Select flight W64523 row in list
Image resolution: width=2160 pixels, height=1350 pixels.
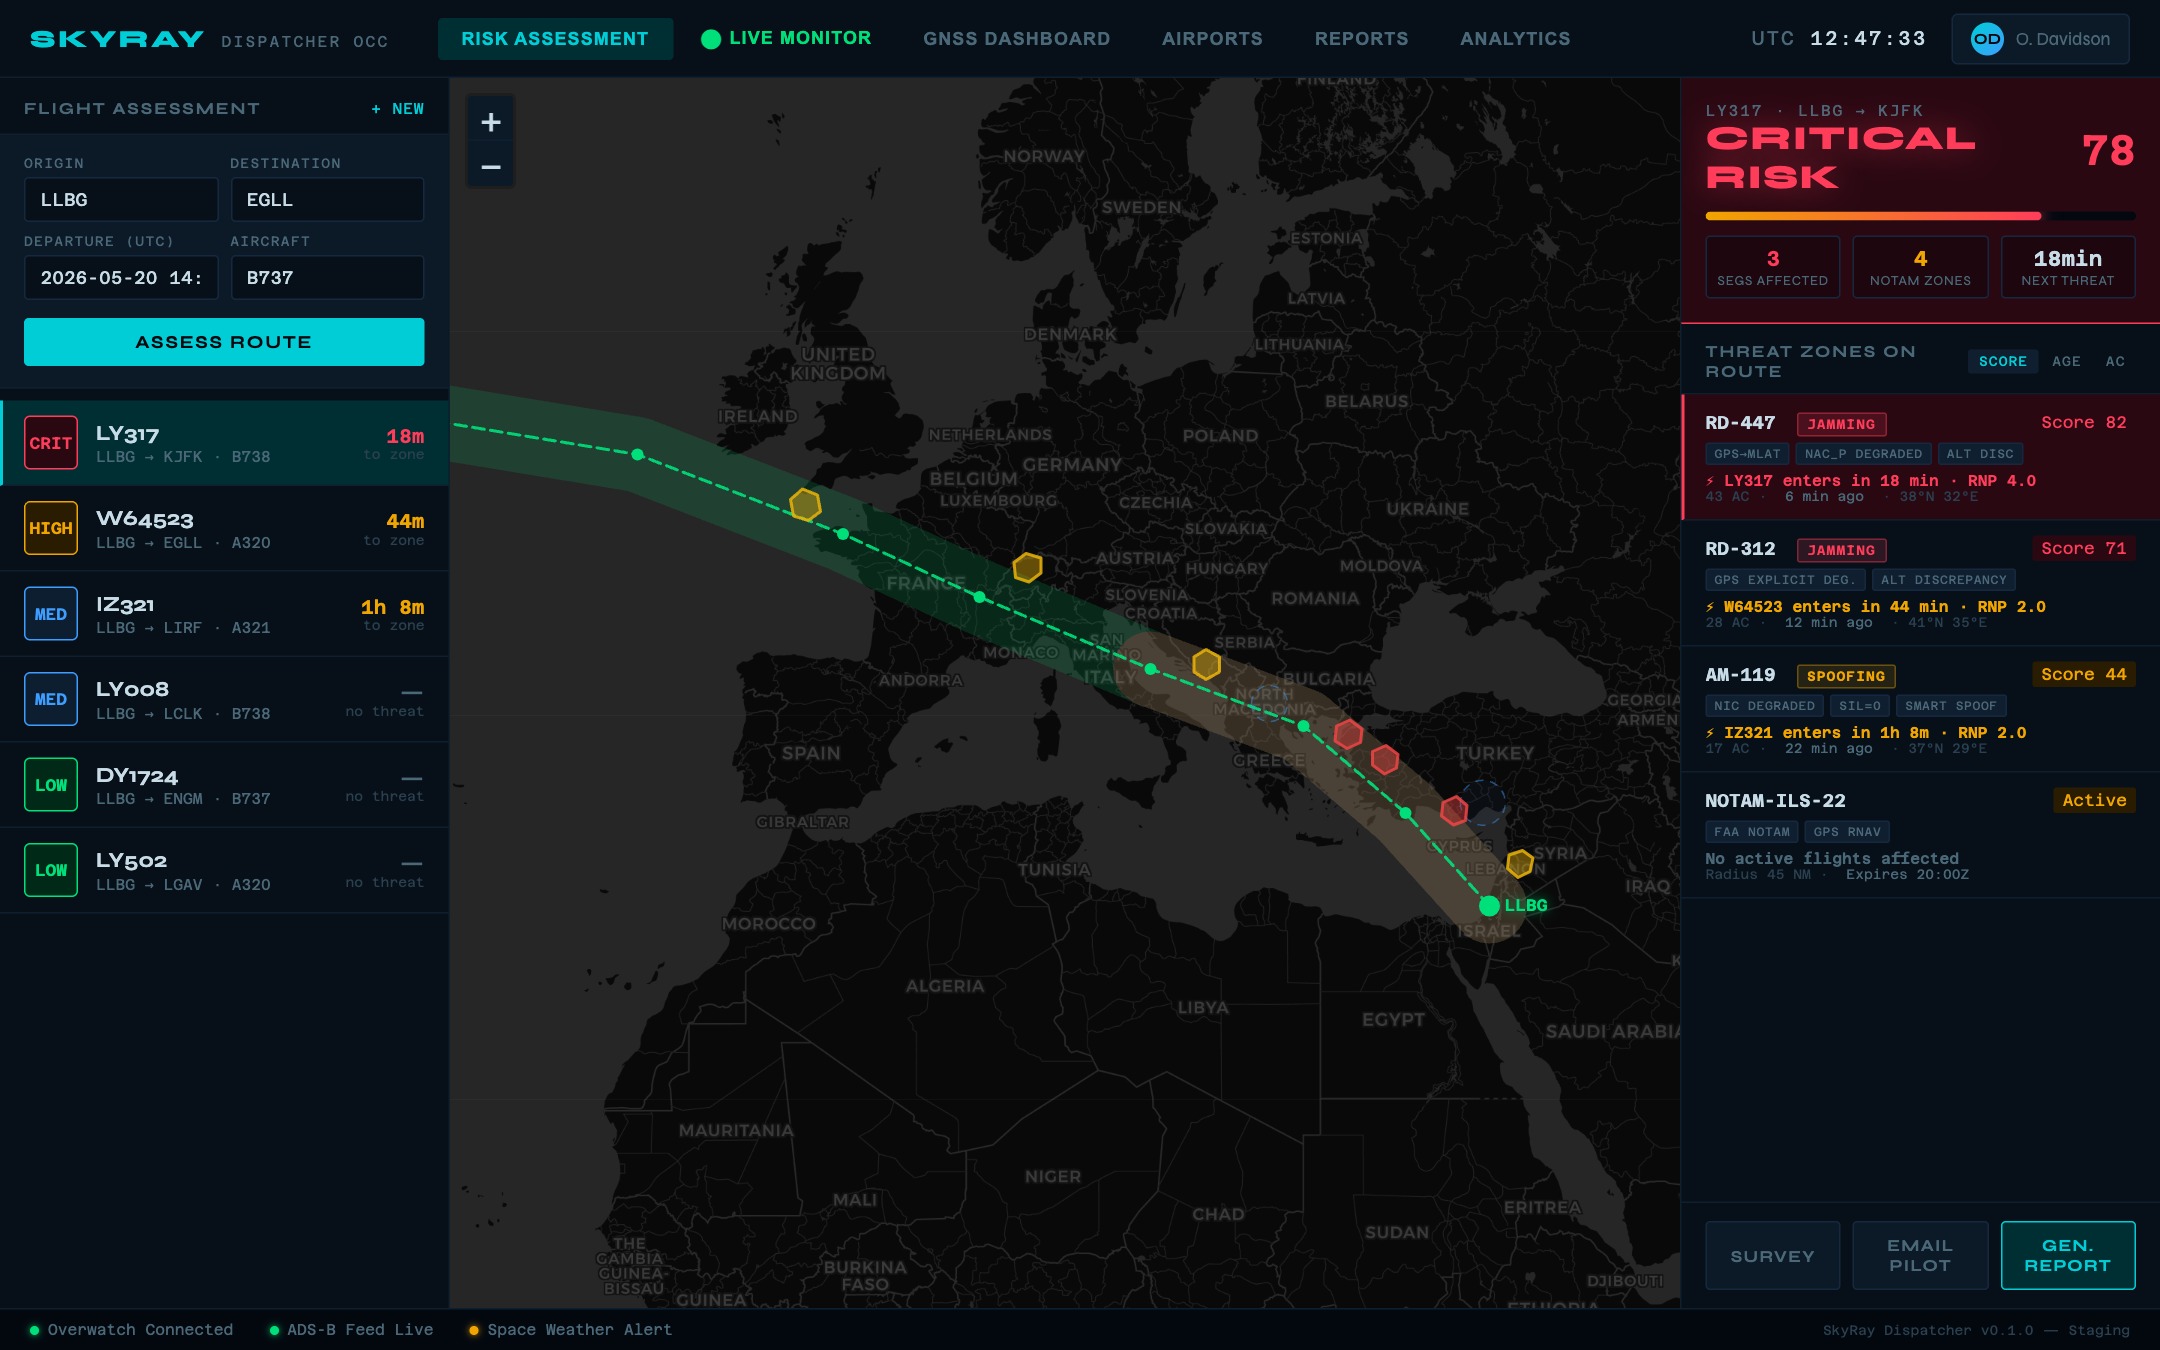coord(224,528)
